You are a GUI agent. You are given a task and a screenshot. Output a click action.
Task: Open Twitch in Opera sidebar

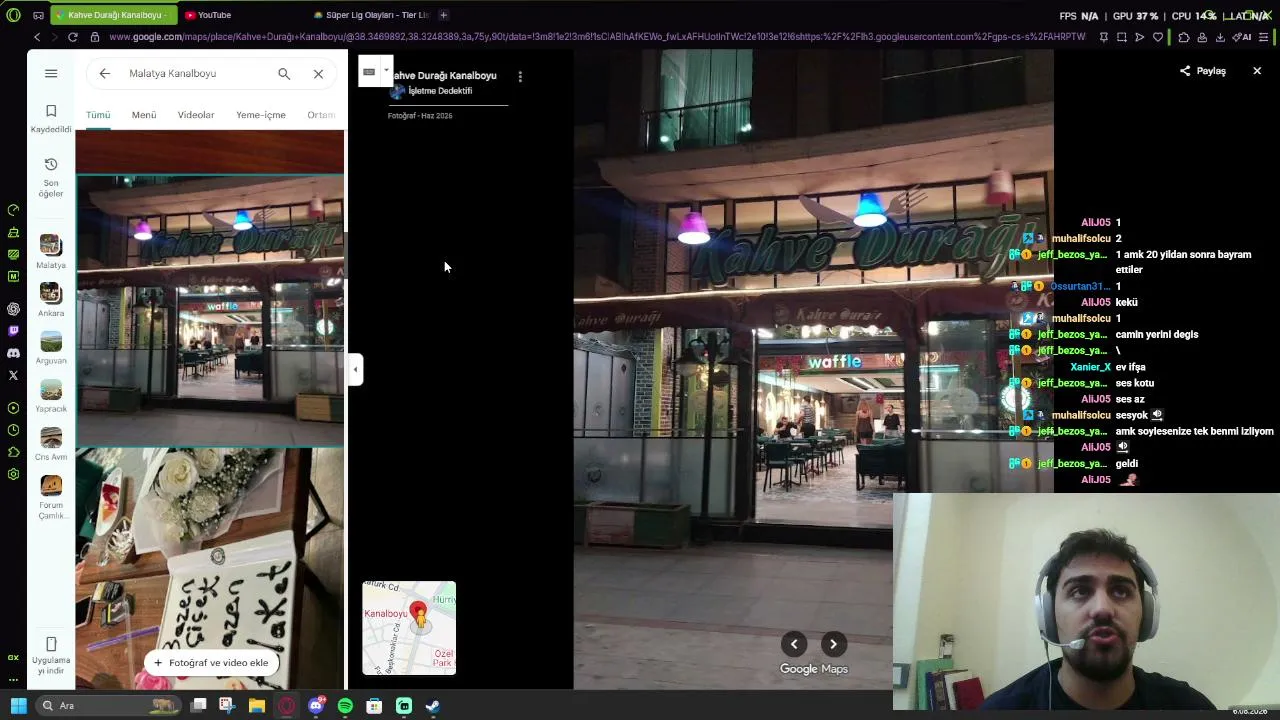pos(13,331)
